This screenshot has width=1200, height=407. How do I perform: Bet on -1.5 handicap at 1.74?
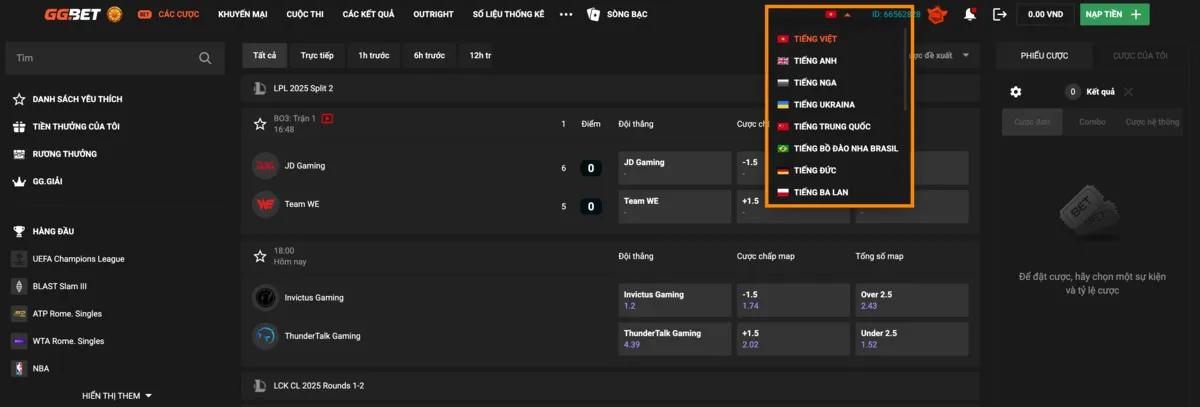[792, 300]
